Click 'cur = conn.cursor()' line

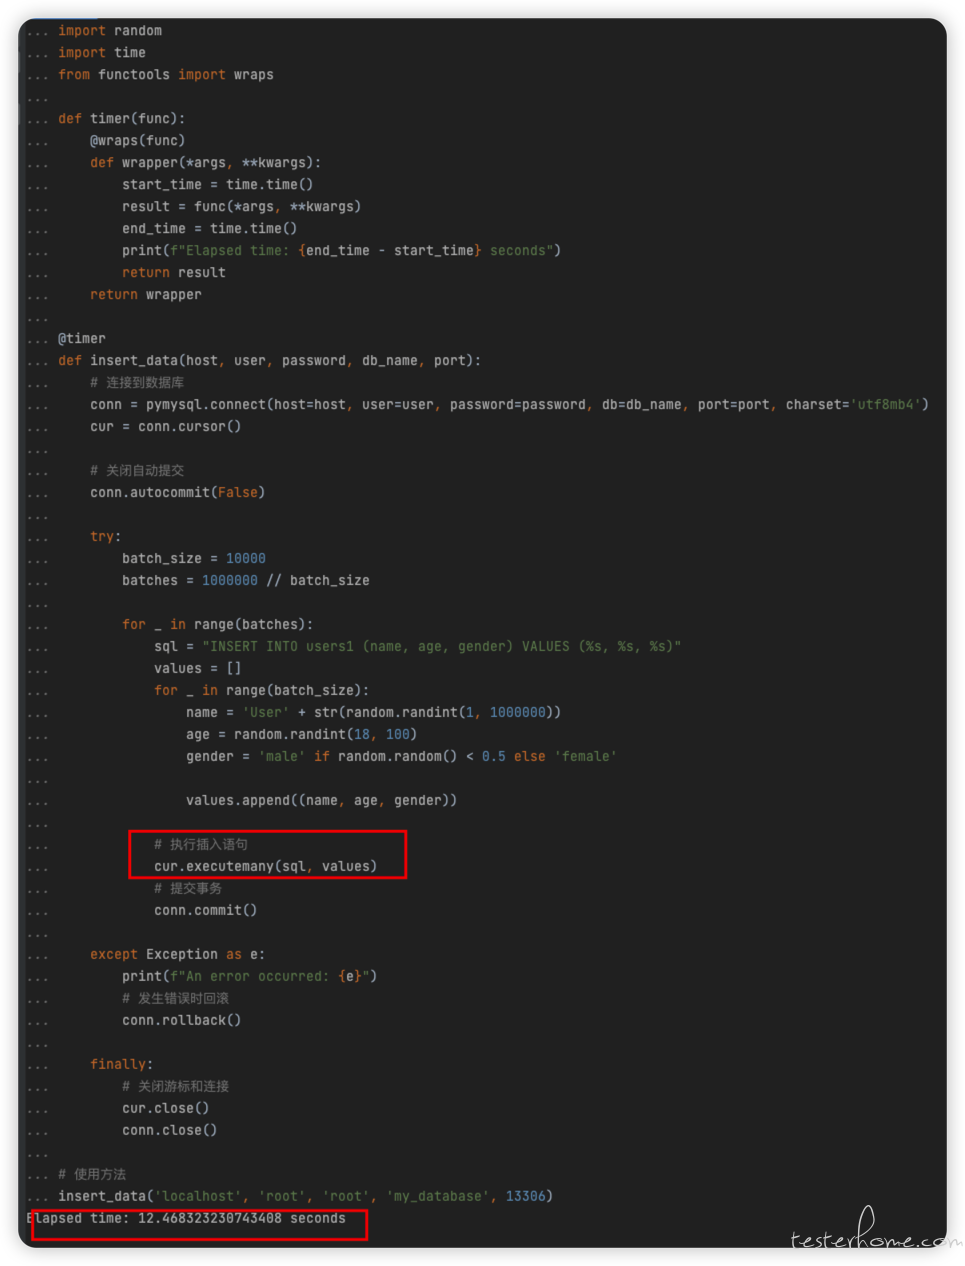point(166,427)
